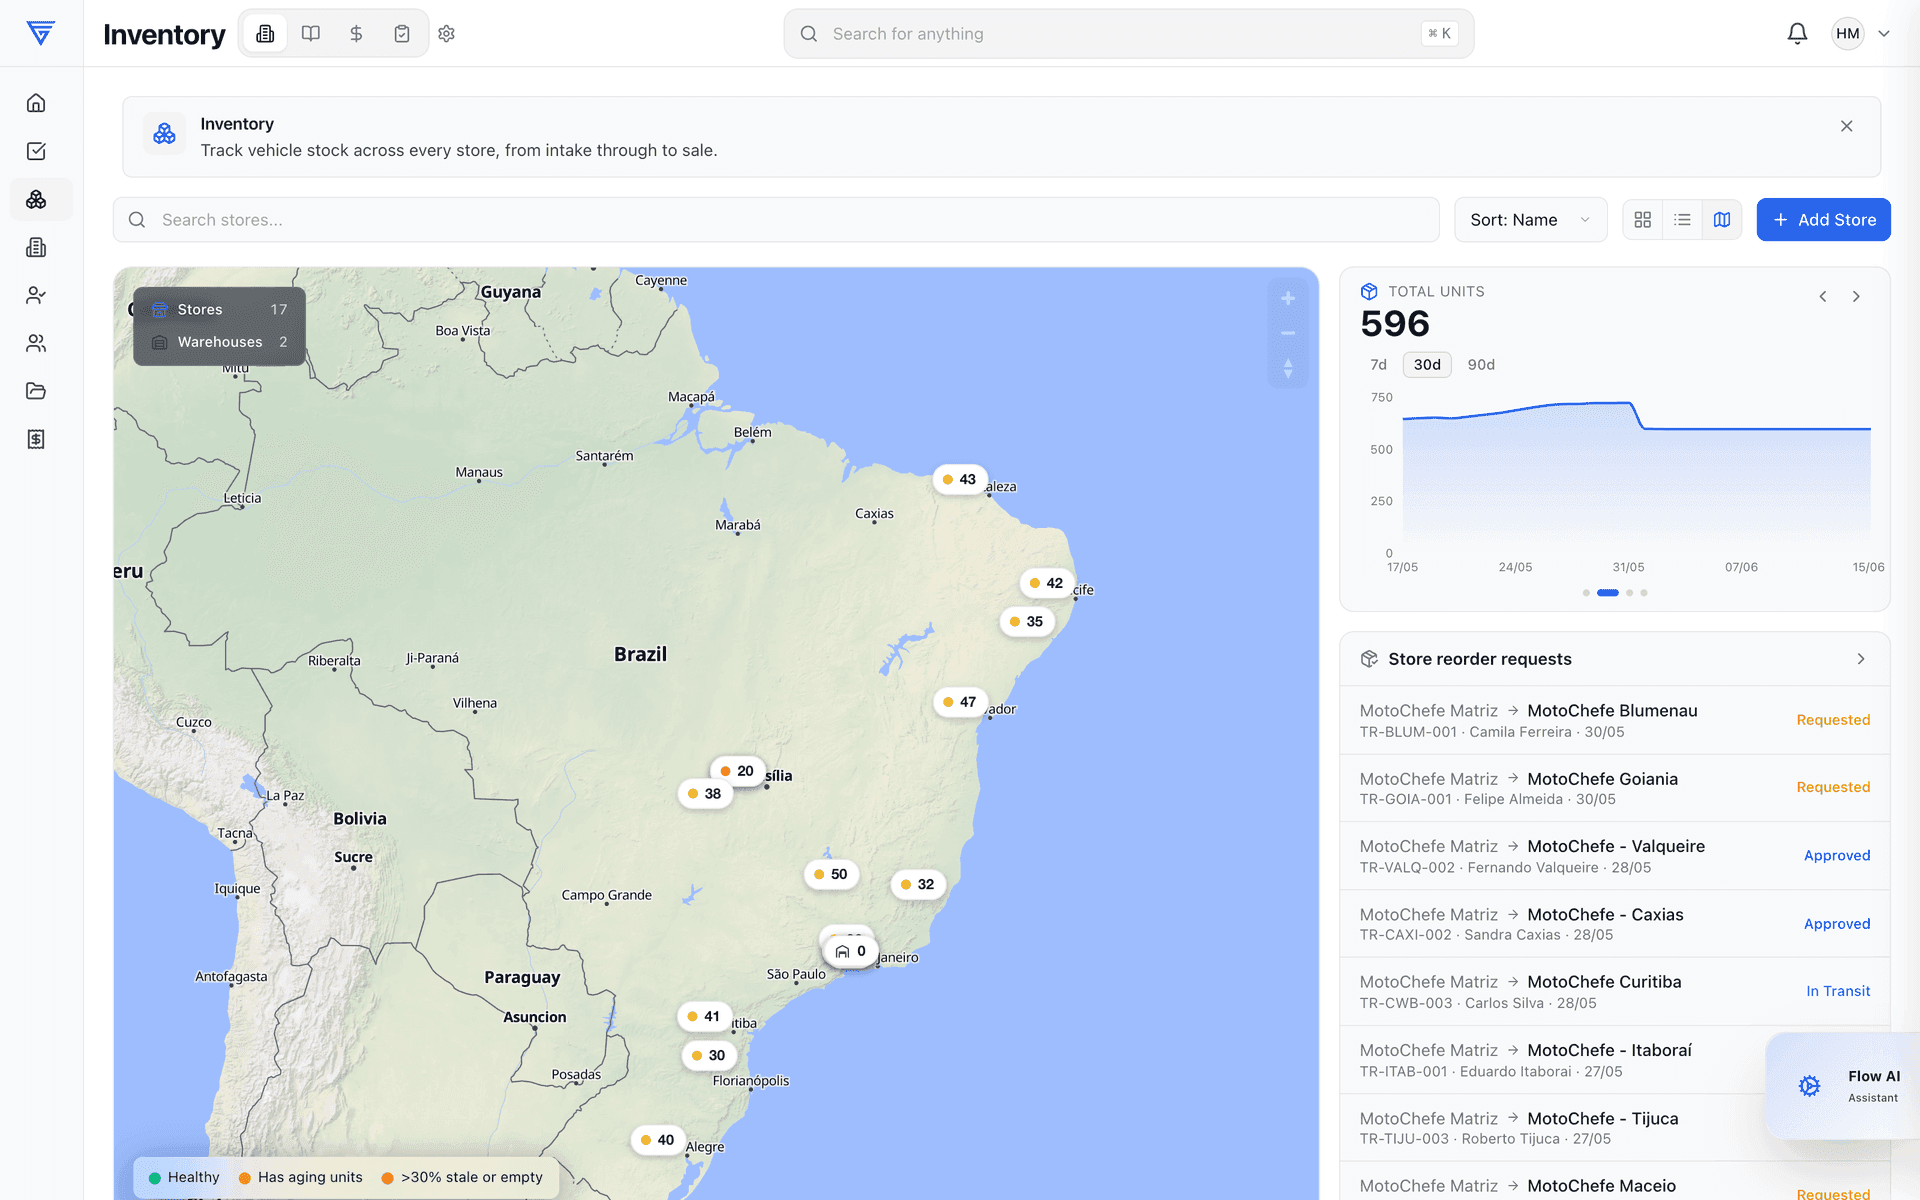
Task: Toggle Warehouses layer on the map
Action: [219, 342]
